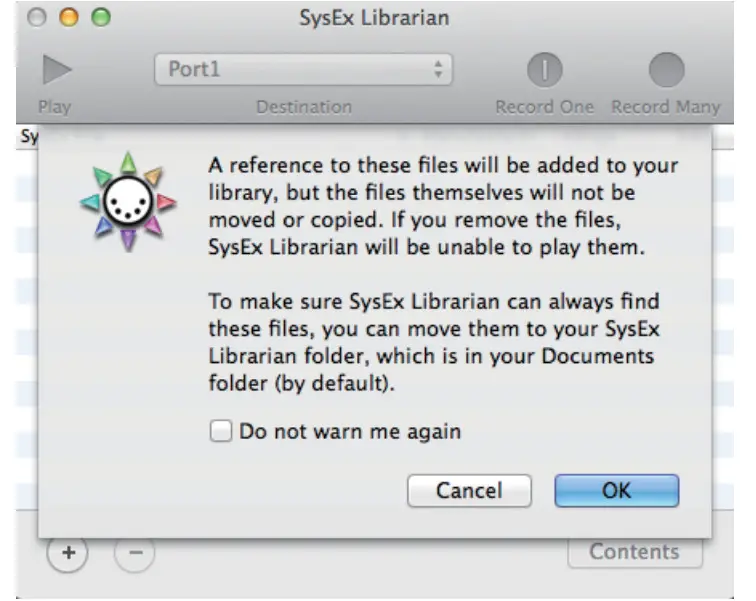Open the Port1 destination dropdown
Screen dimensions: 756x601
coord(303,71)
